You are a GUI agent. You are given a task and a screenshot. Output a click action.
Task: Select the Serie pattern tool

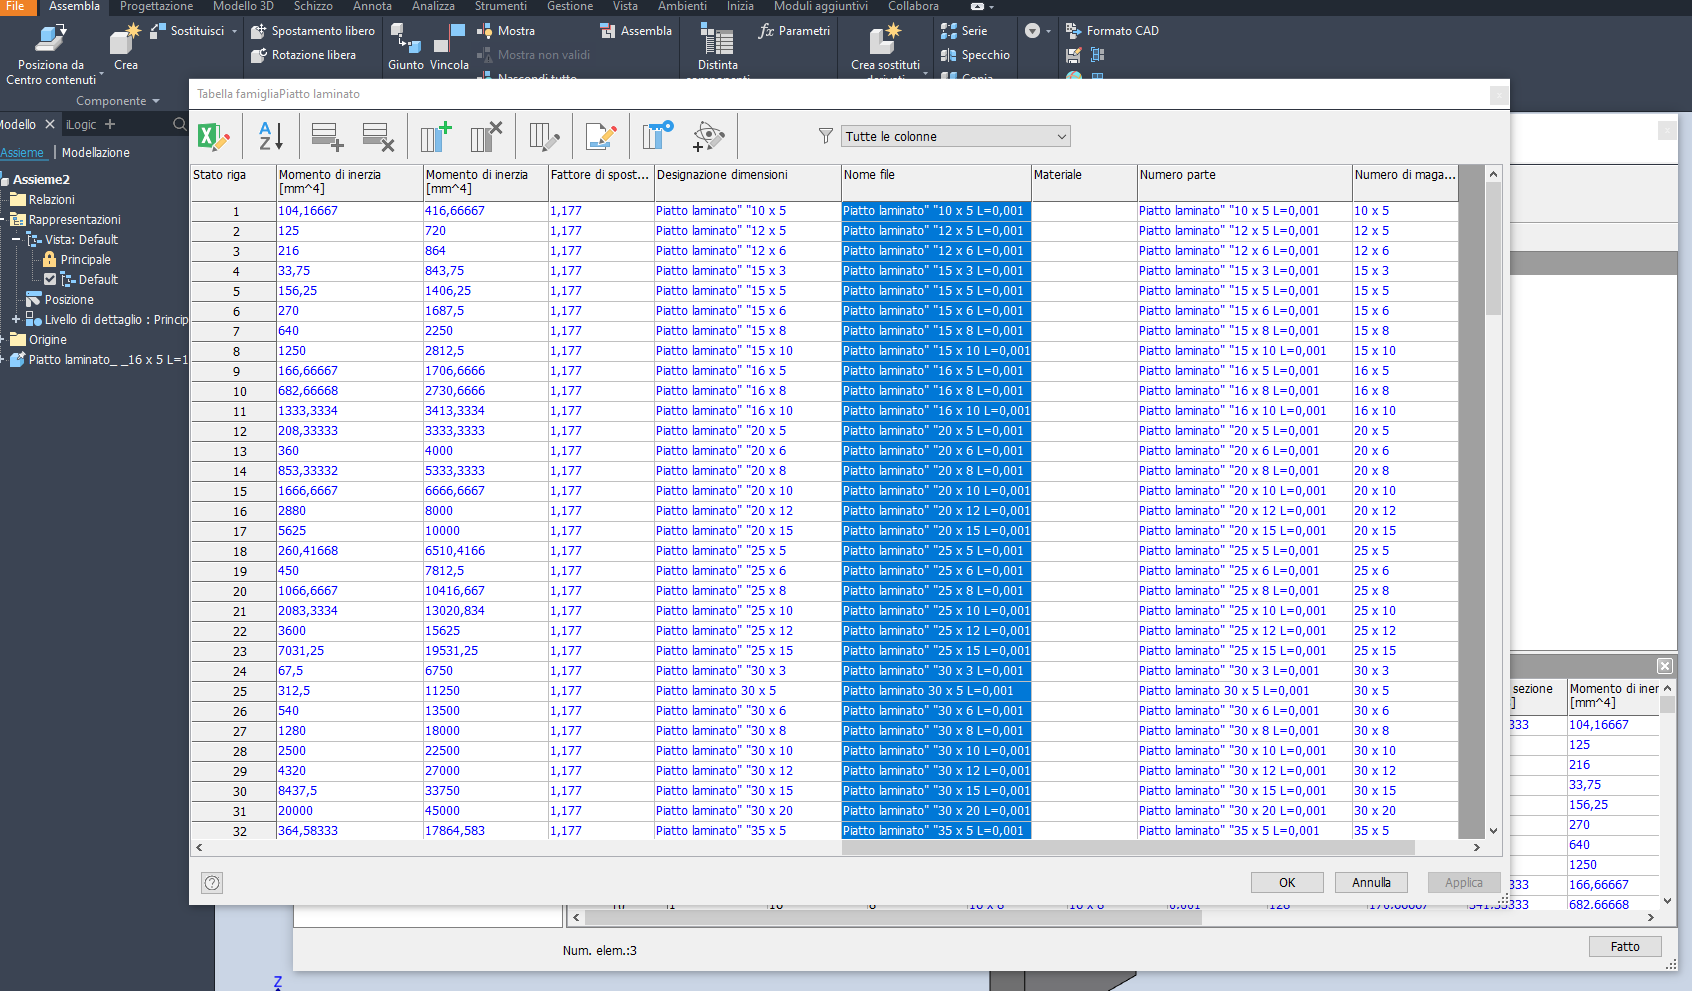pos(964,31)
